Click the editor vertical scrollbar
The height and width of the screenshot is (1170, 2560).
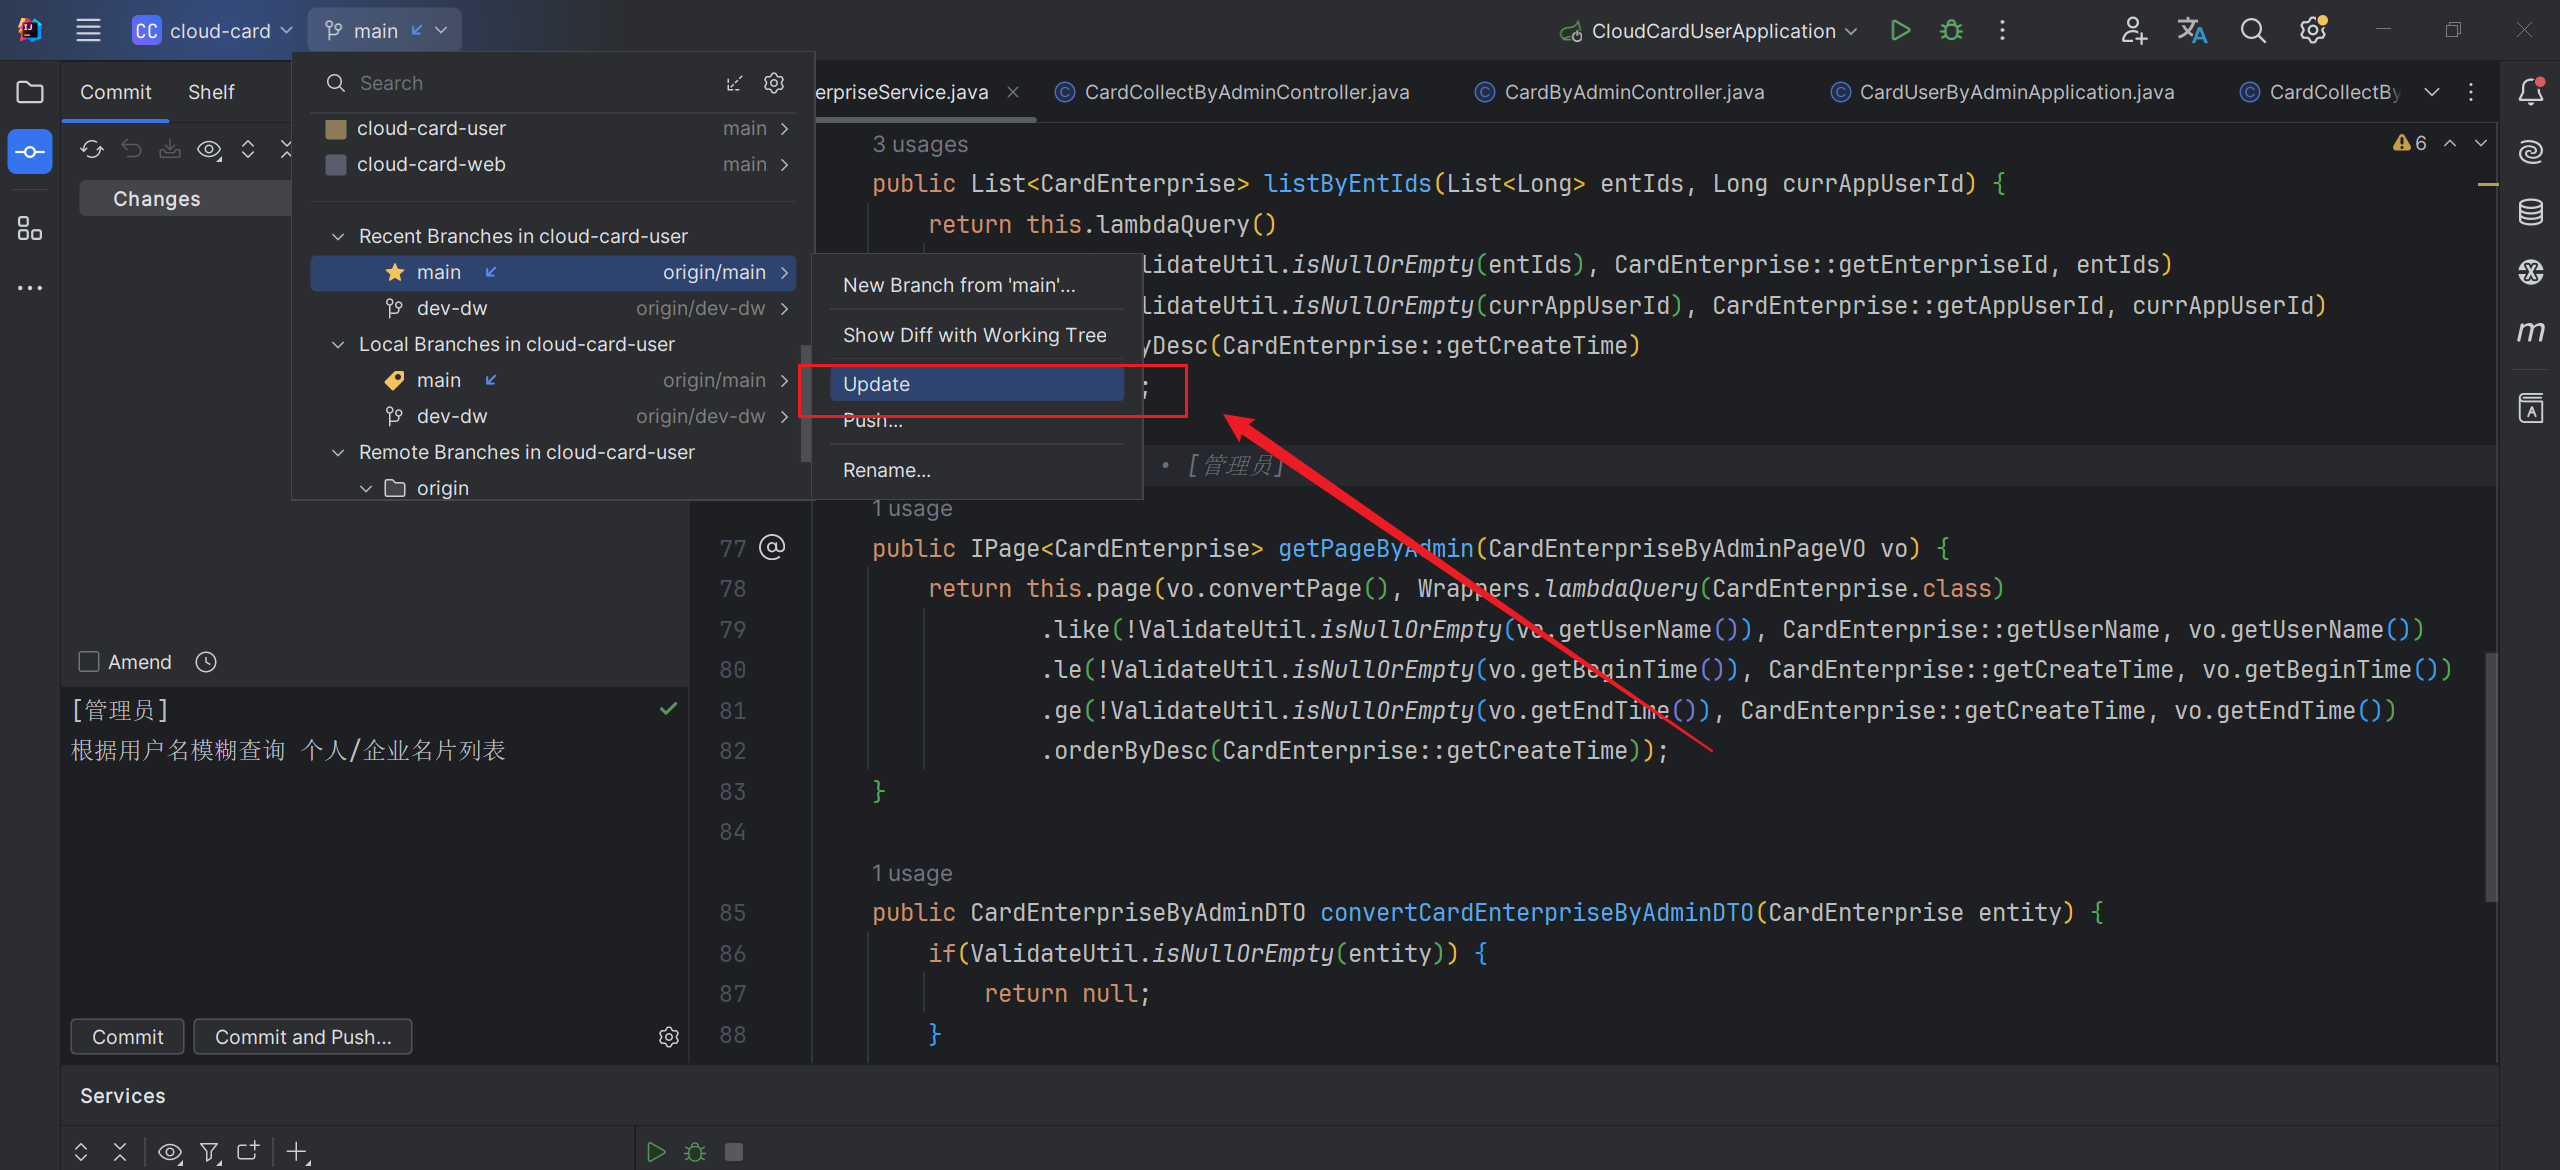click(x=2491, y=776)
